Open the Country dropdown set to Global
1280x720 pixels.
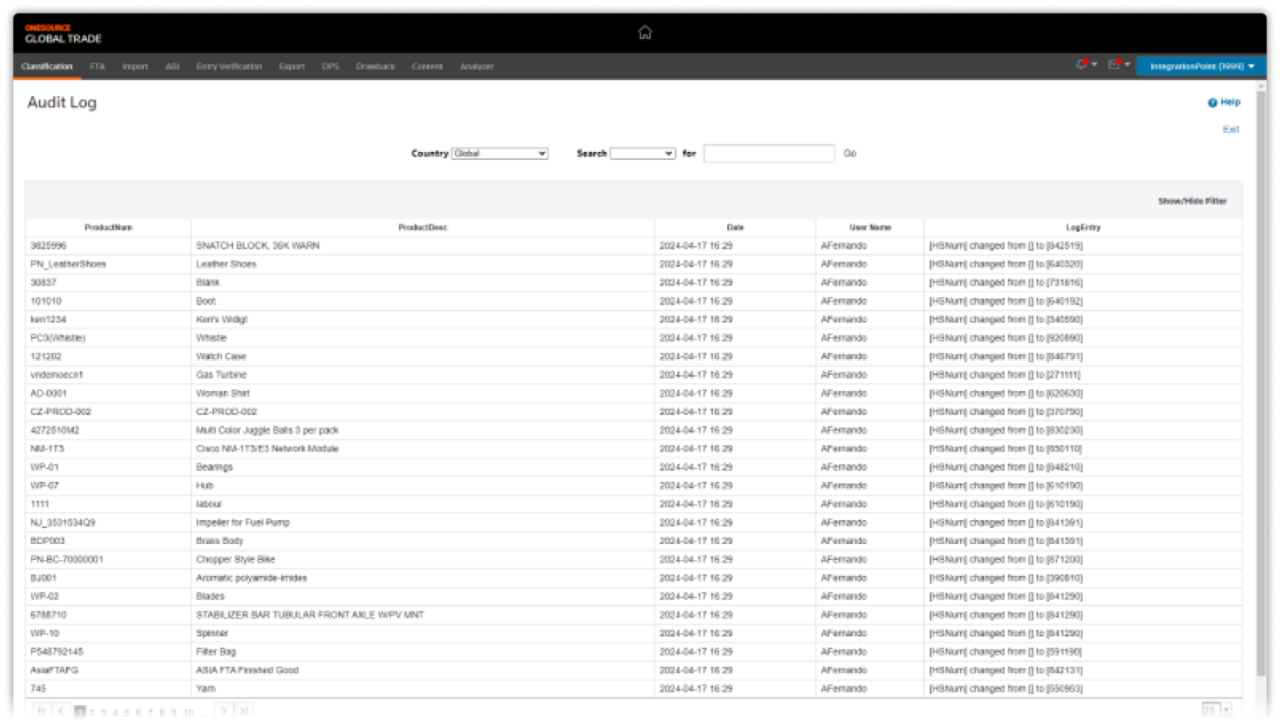coord(500,154)
